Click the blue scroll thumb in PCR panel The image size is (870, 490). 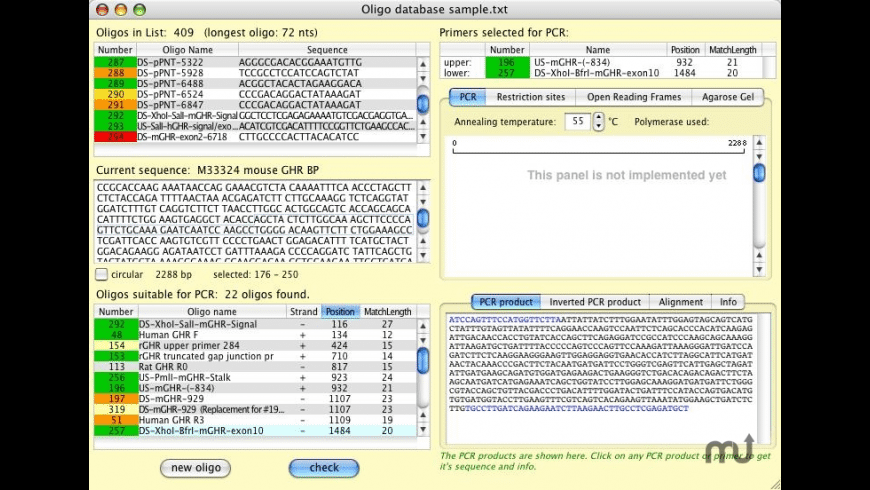coord(759,173)
